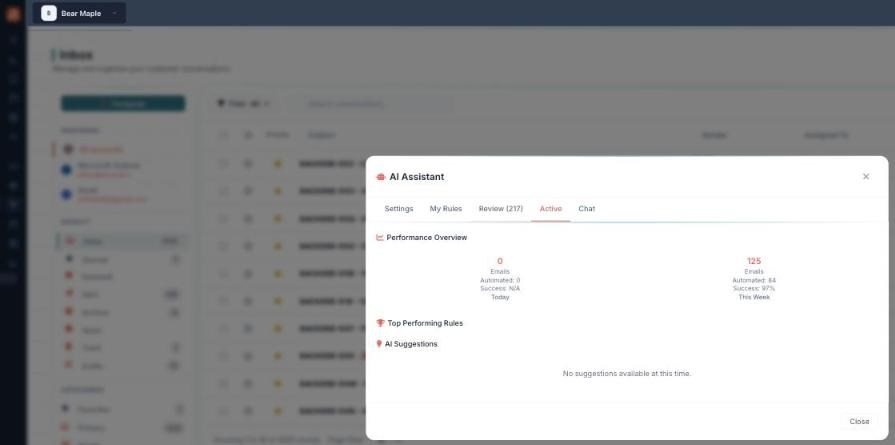Image resolution: width=895 pixels, height=445 pixels.
Task: Click today's email count of 0
Action: (x=500, y=261)
